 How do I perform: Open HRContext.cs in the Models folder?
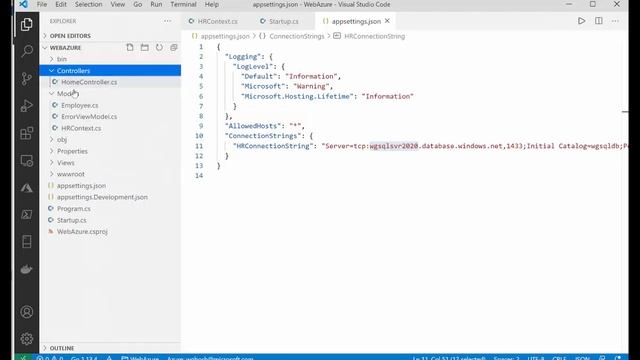pyautogui.click(x=81, y=128)
